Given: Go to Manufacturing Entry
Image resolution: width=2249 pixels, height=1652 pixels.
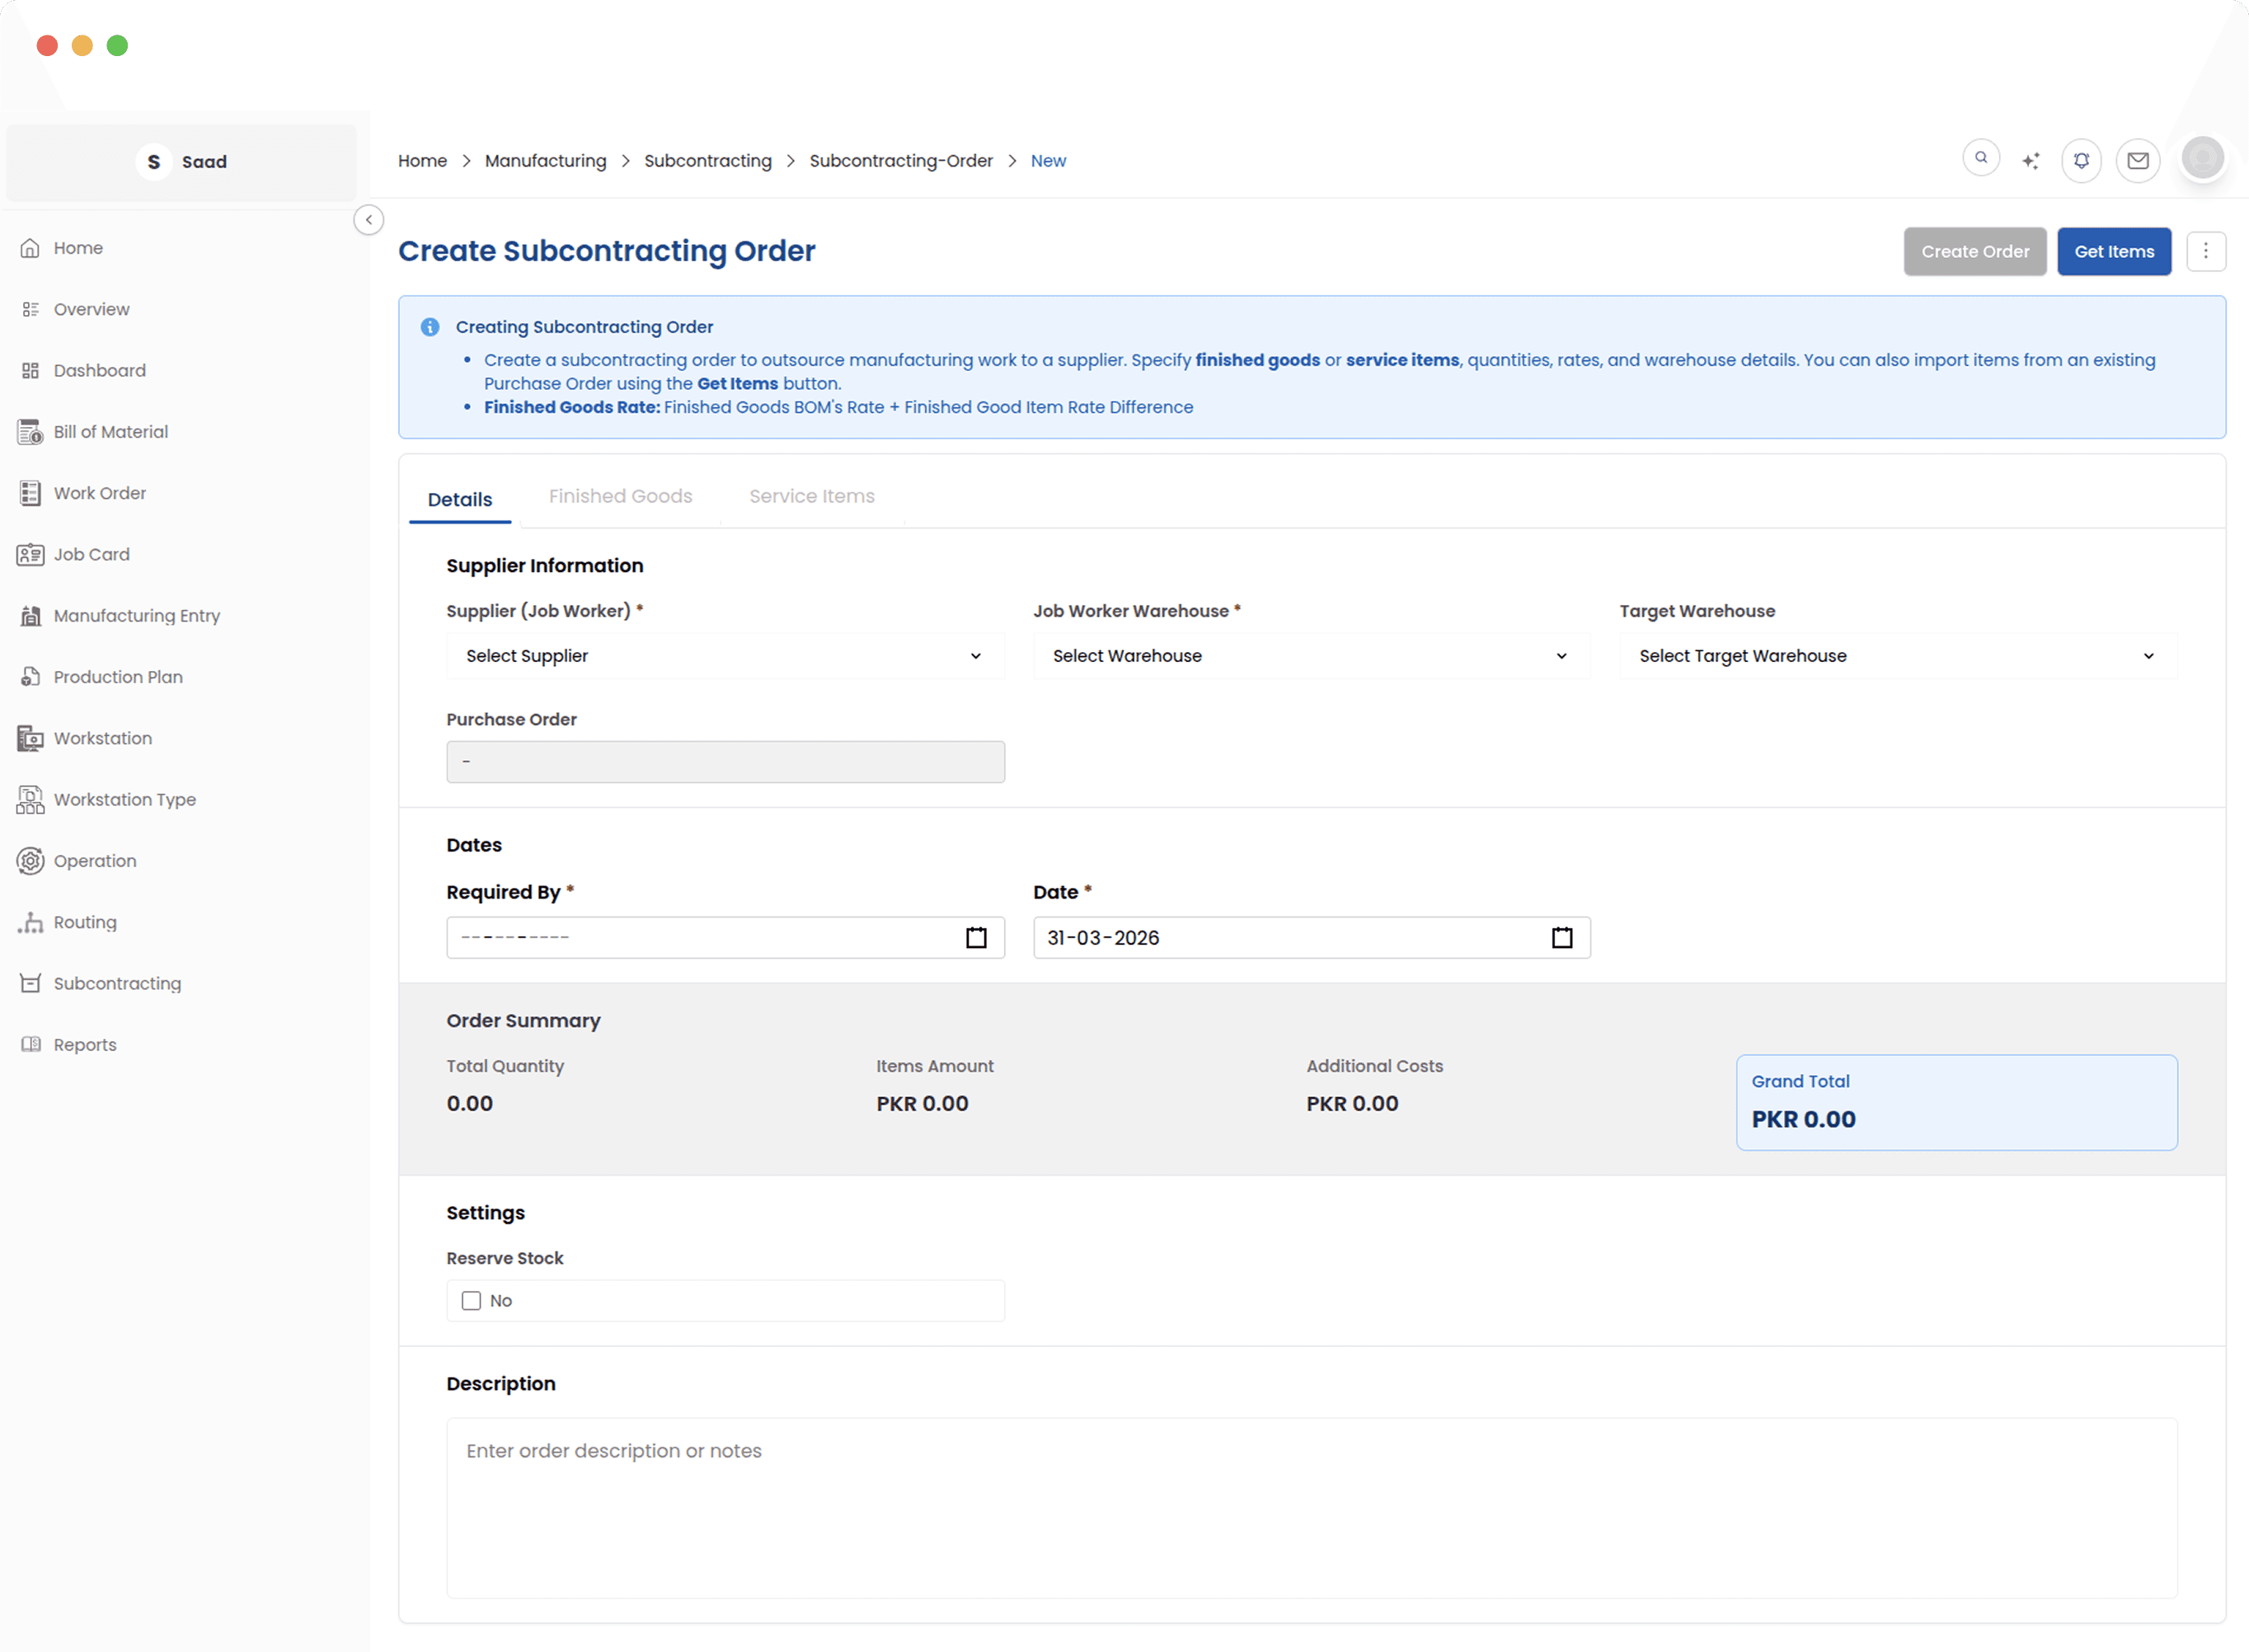Looking at the screenshot, I should 136,615.
